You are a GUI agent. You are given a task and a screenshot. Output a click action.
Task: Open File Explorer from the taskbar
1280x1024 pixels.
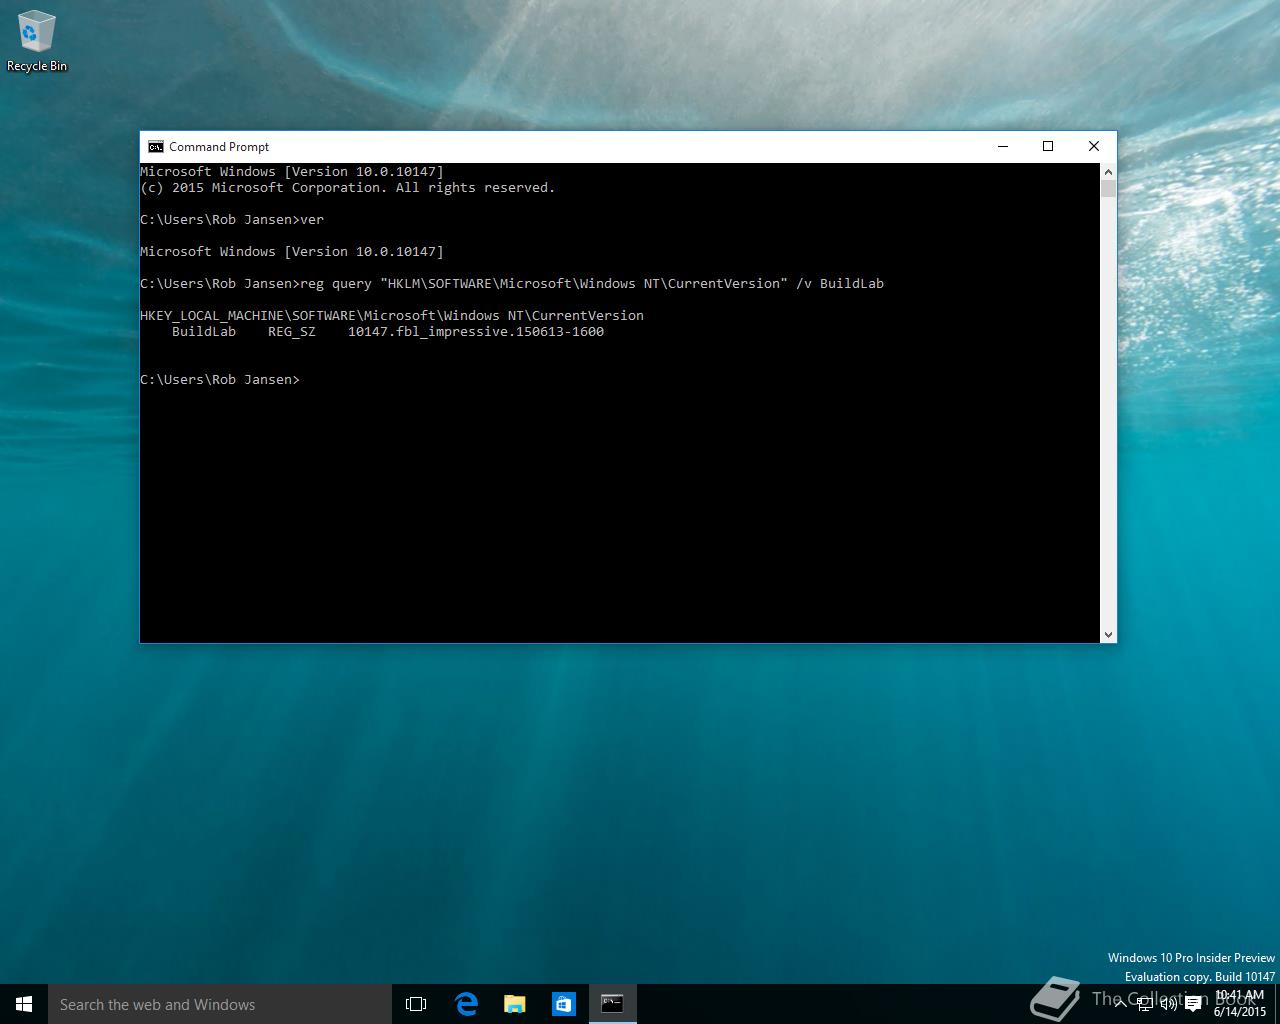tap(514, 1004)
